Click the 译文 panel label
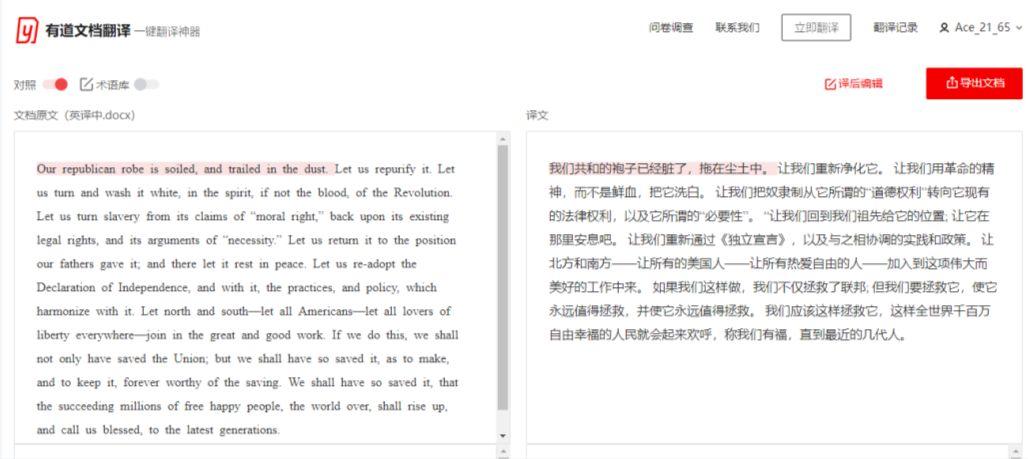This screenshot has width=1028, height=459. [x=537, y=115]
